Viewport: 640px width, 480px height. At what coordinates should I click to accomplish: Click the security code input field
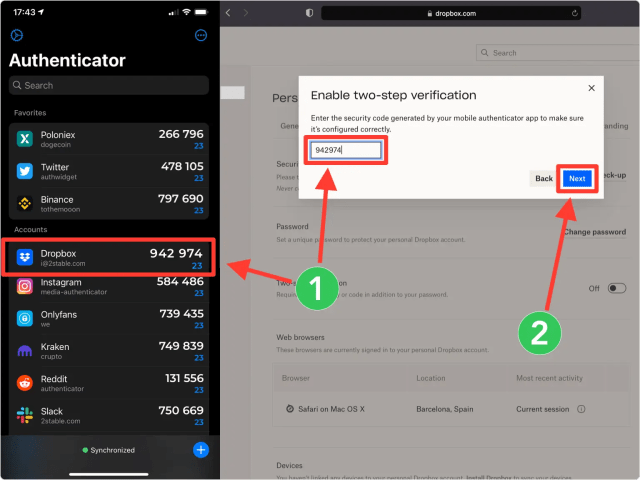click(346, 150)
